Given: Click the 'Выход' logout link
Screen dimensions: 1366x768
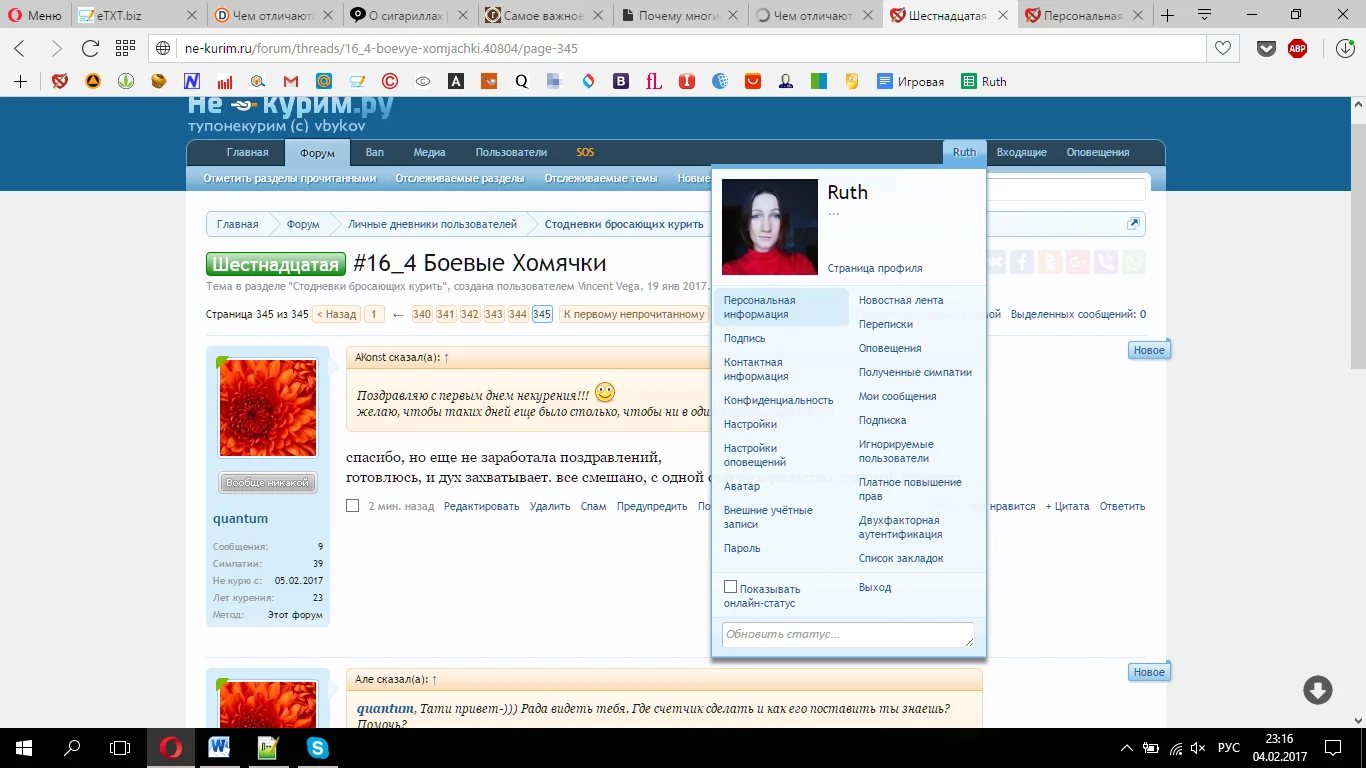Looking at the screenshot, I should coord(875,587).
